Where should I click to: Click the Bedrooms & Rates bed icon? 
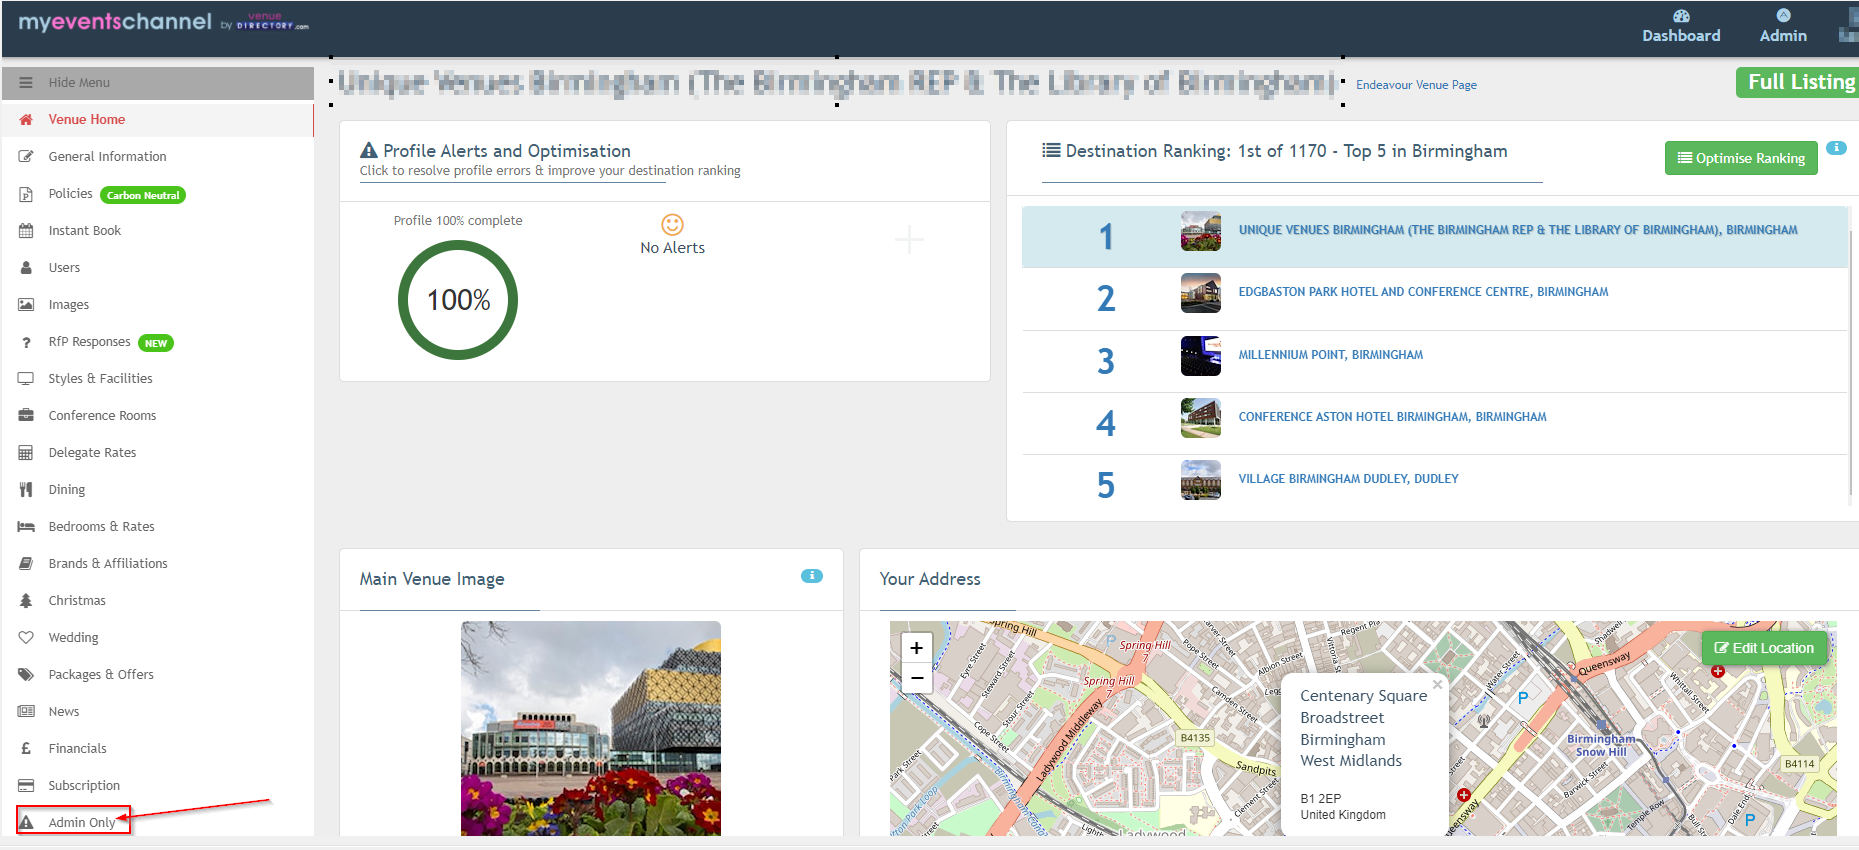click(x=26, y=527)
